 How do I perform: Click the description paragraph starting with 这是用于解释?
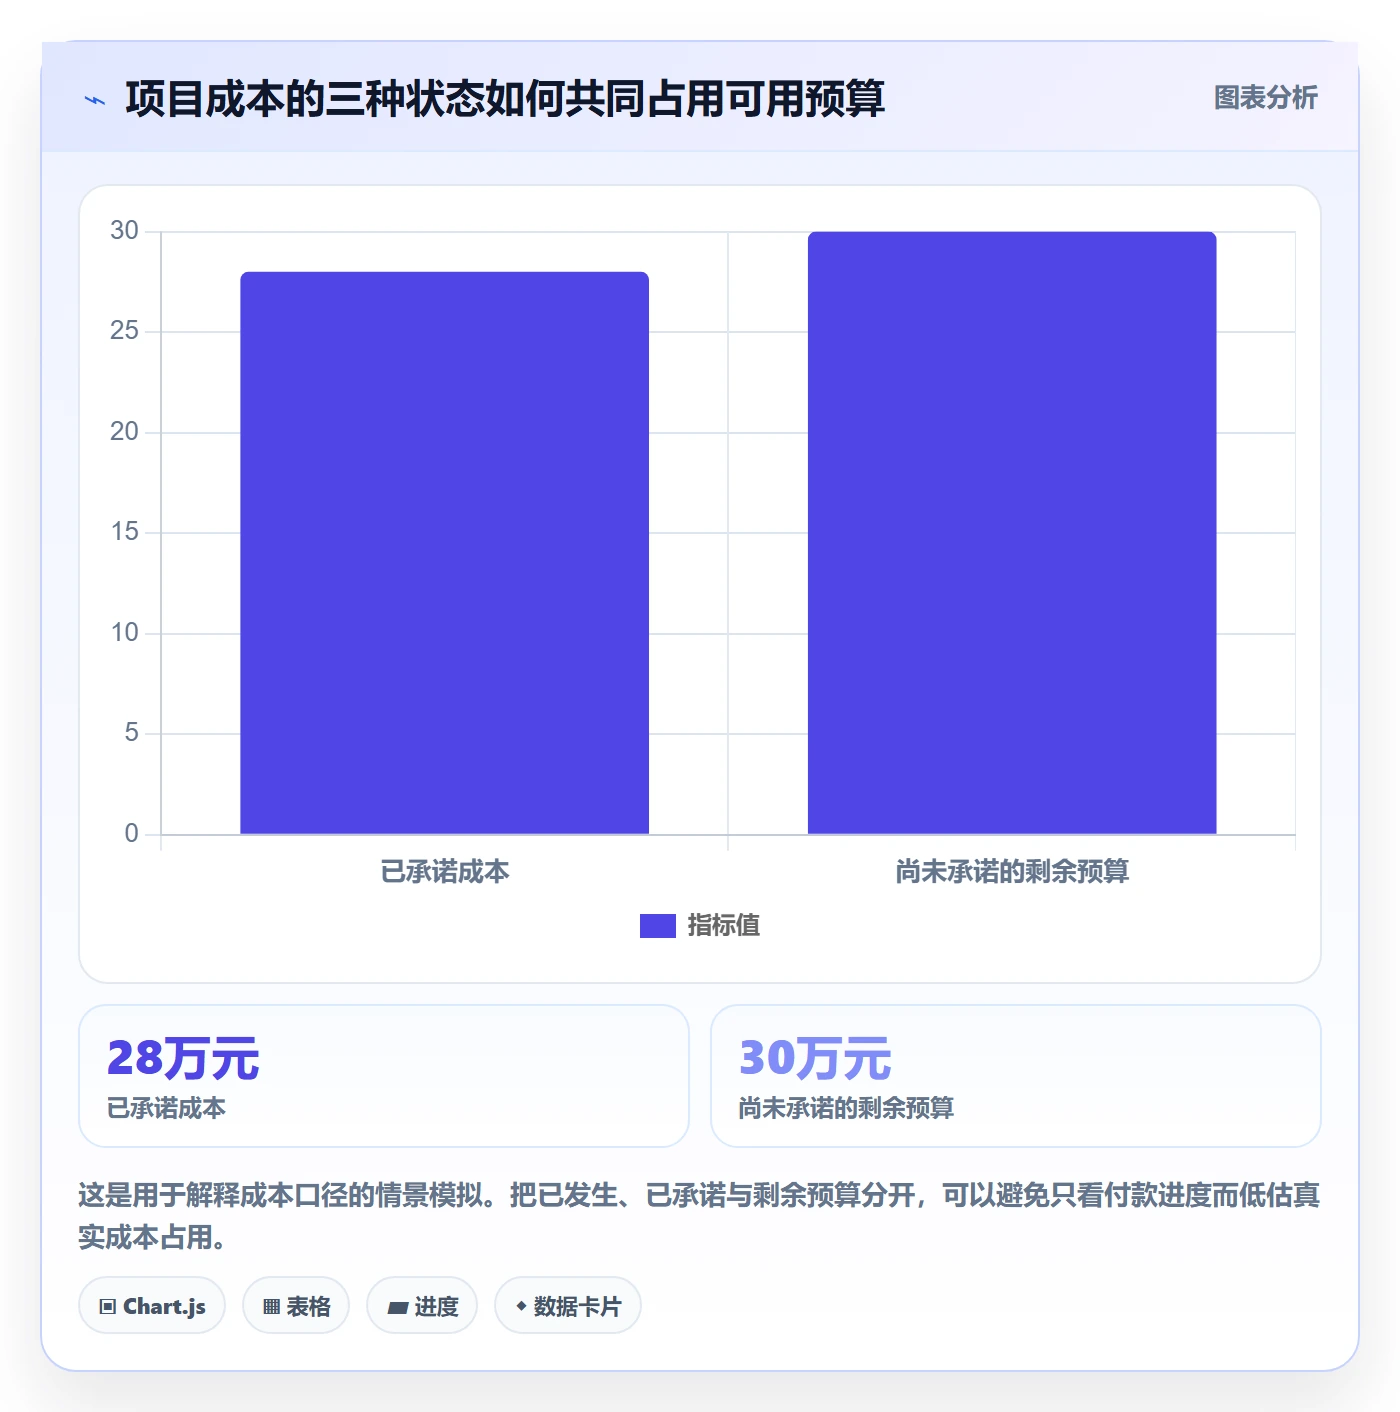coord(700,1216)
